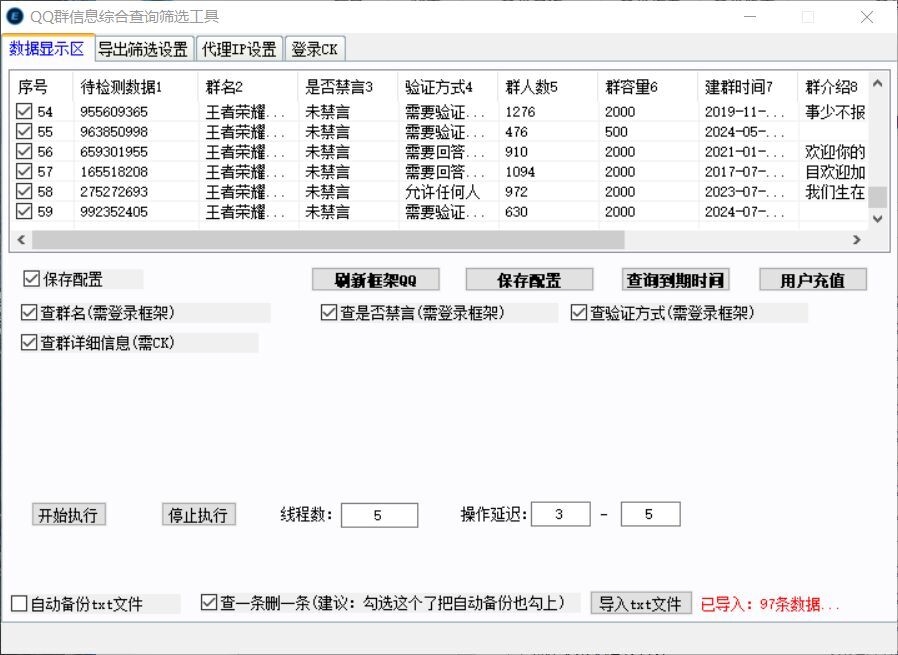
Task: Toggle 查验证方式(需登录框架) checkbox
Action: (579, 313)
